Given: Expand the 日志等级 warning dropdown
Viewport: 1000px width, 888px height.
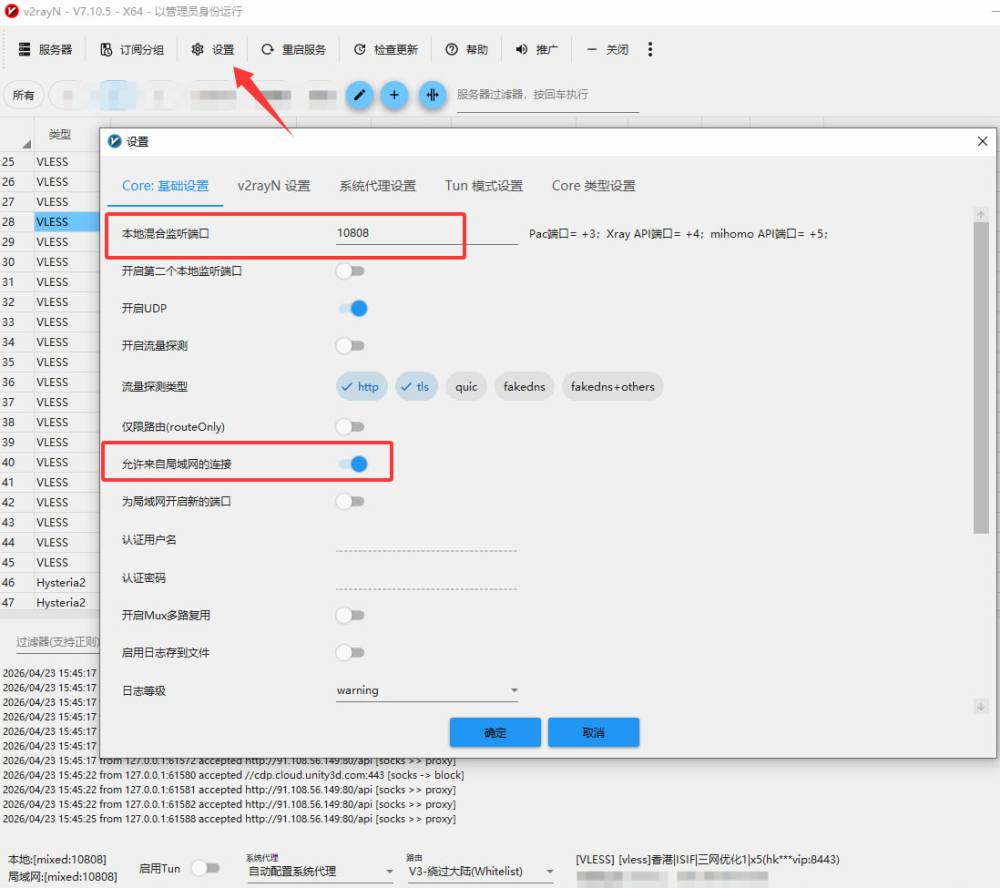Looking at the screenshot, I should [x=427, y=690].
